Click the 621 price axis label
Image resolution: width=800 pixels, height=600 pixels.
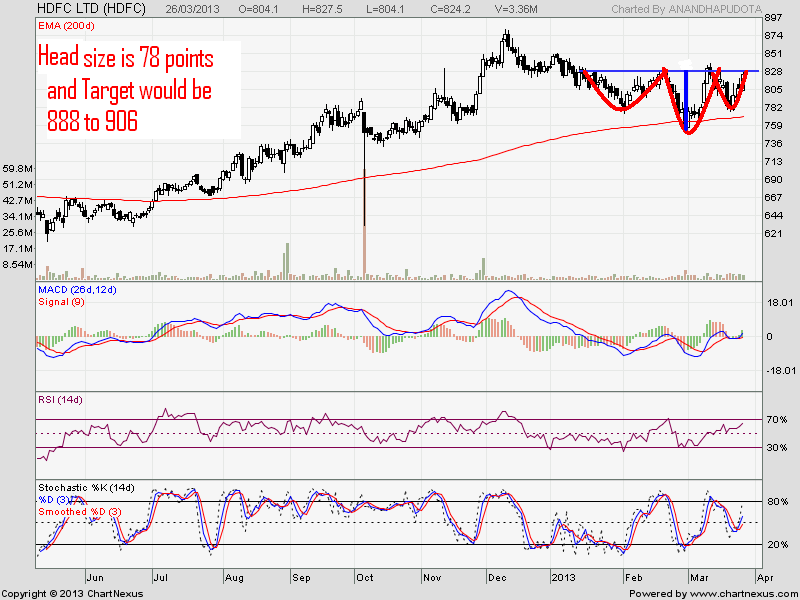coord(773,234)
